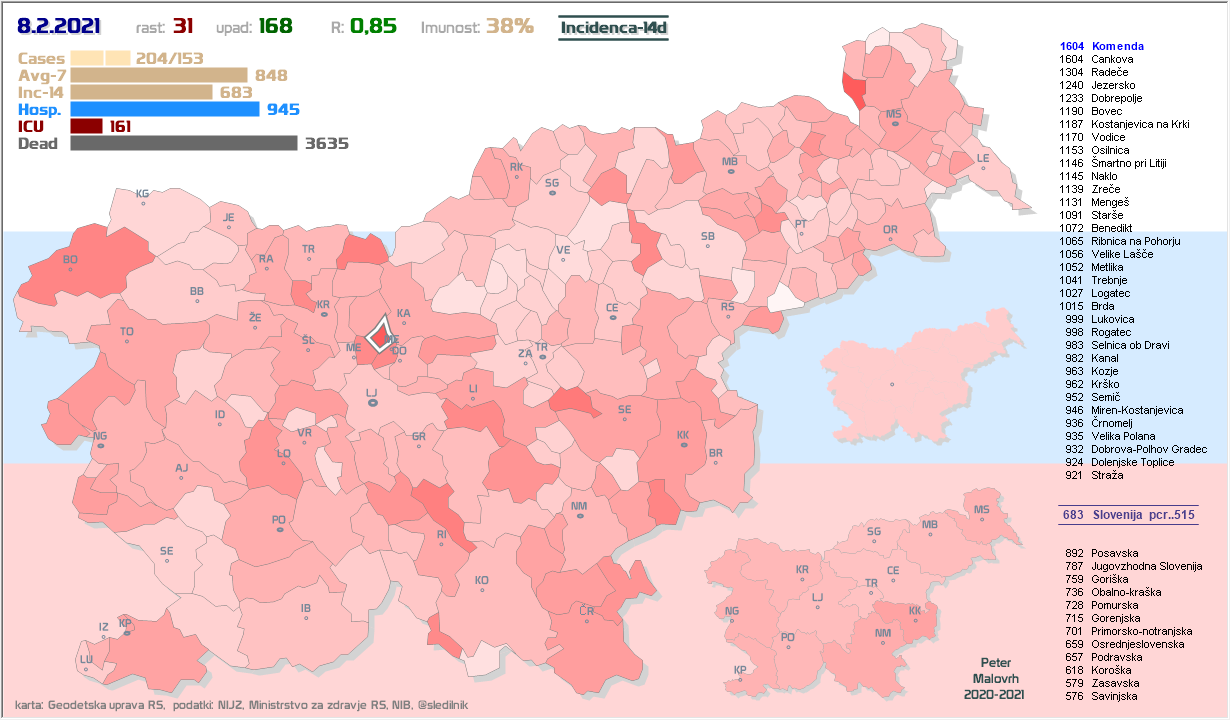1230x720 pixels.
Task: Click the 8.2.2021 date label
Action: [62, 26]
